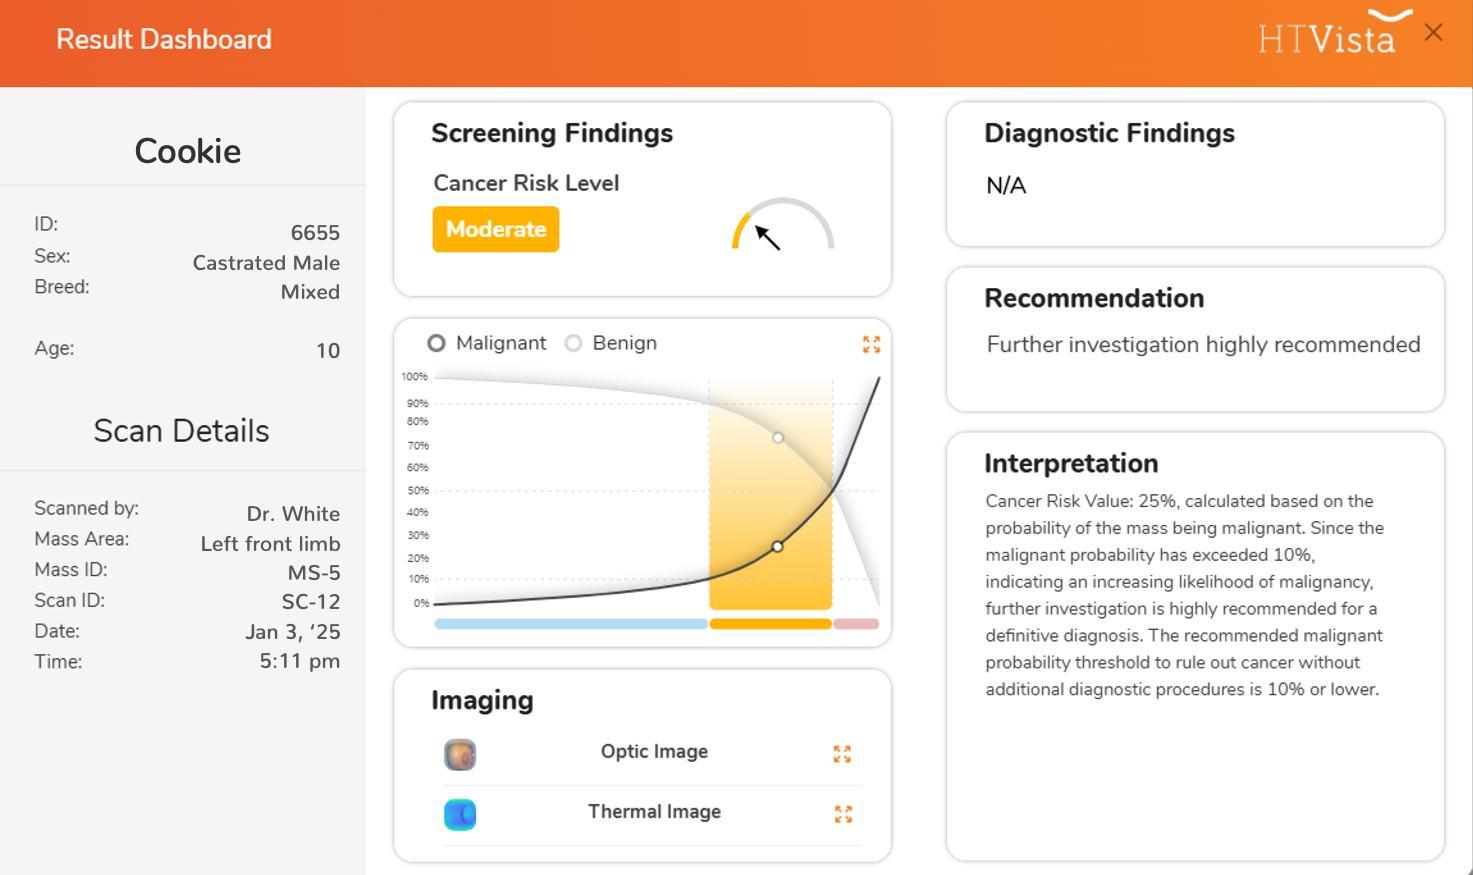
Task: Open the thermal image thumbnail
Action: 460,815
